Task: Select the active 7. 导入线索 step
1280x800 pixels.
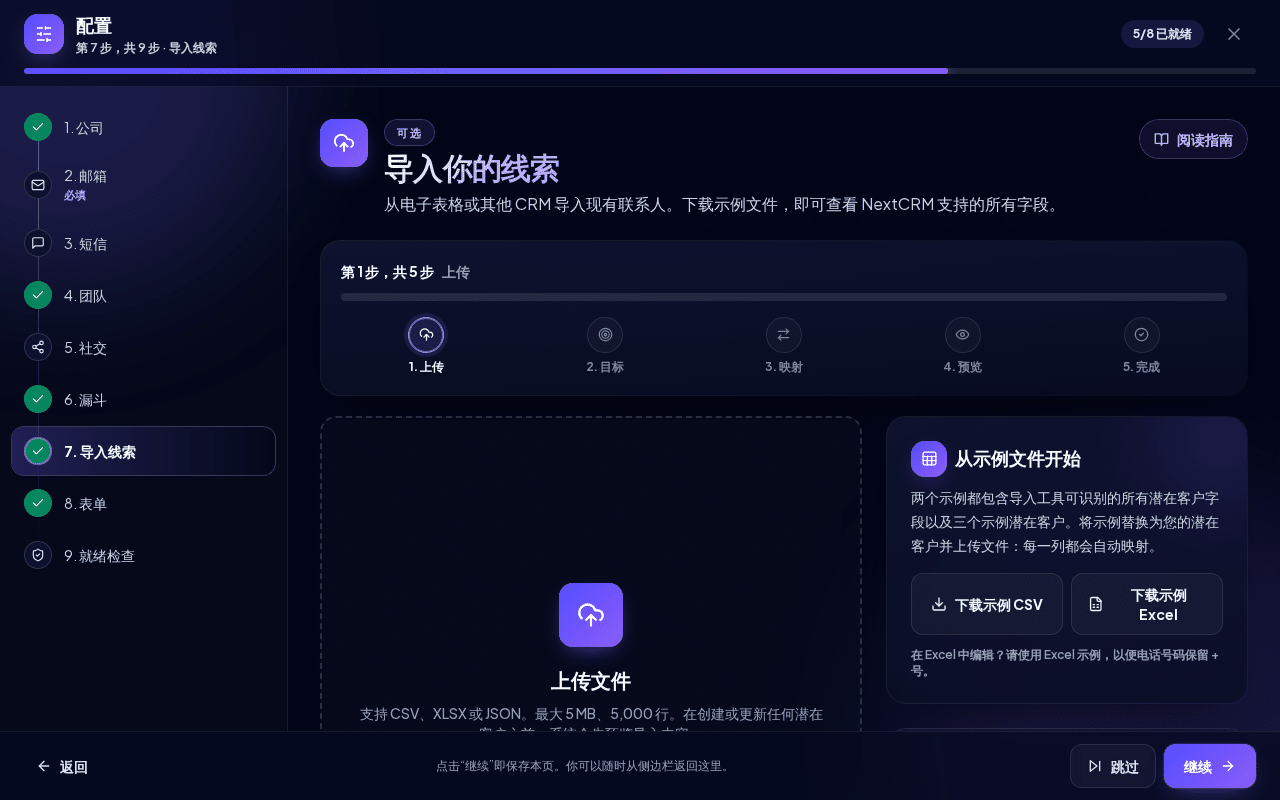Action: click(143, 451)
